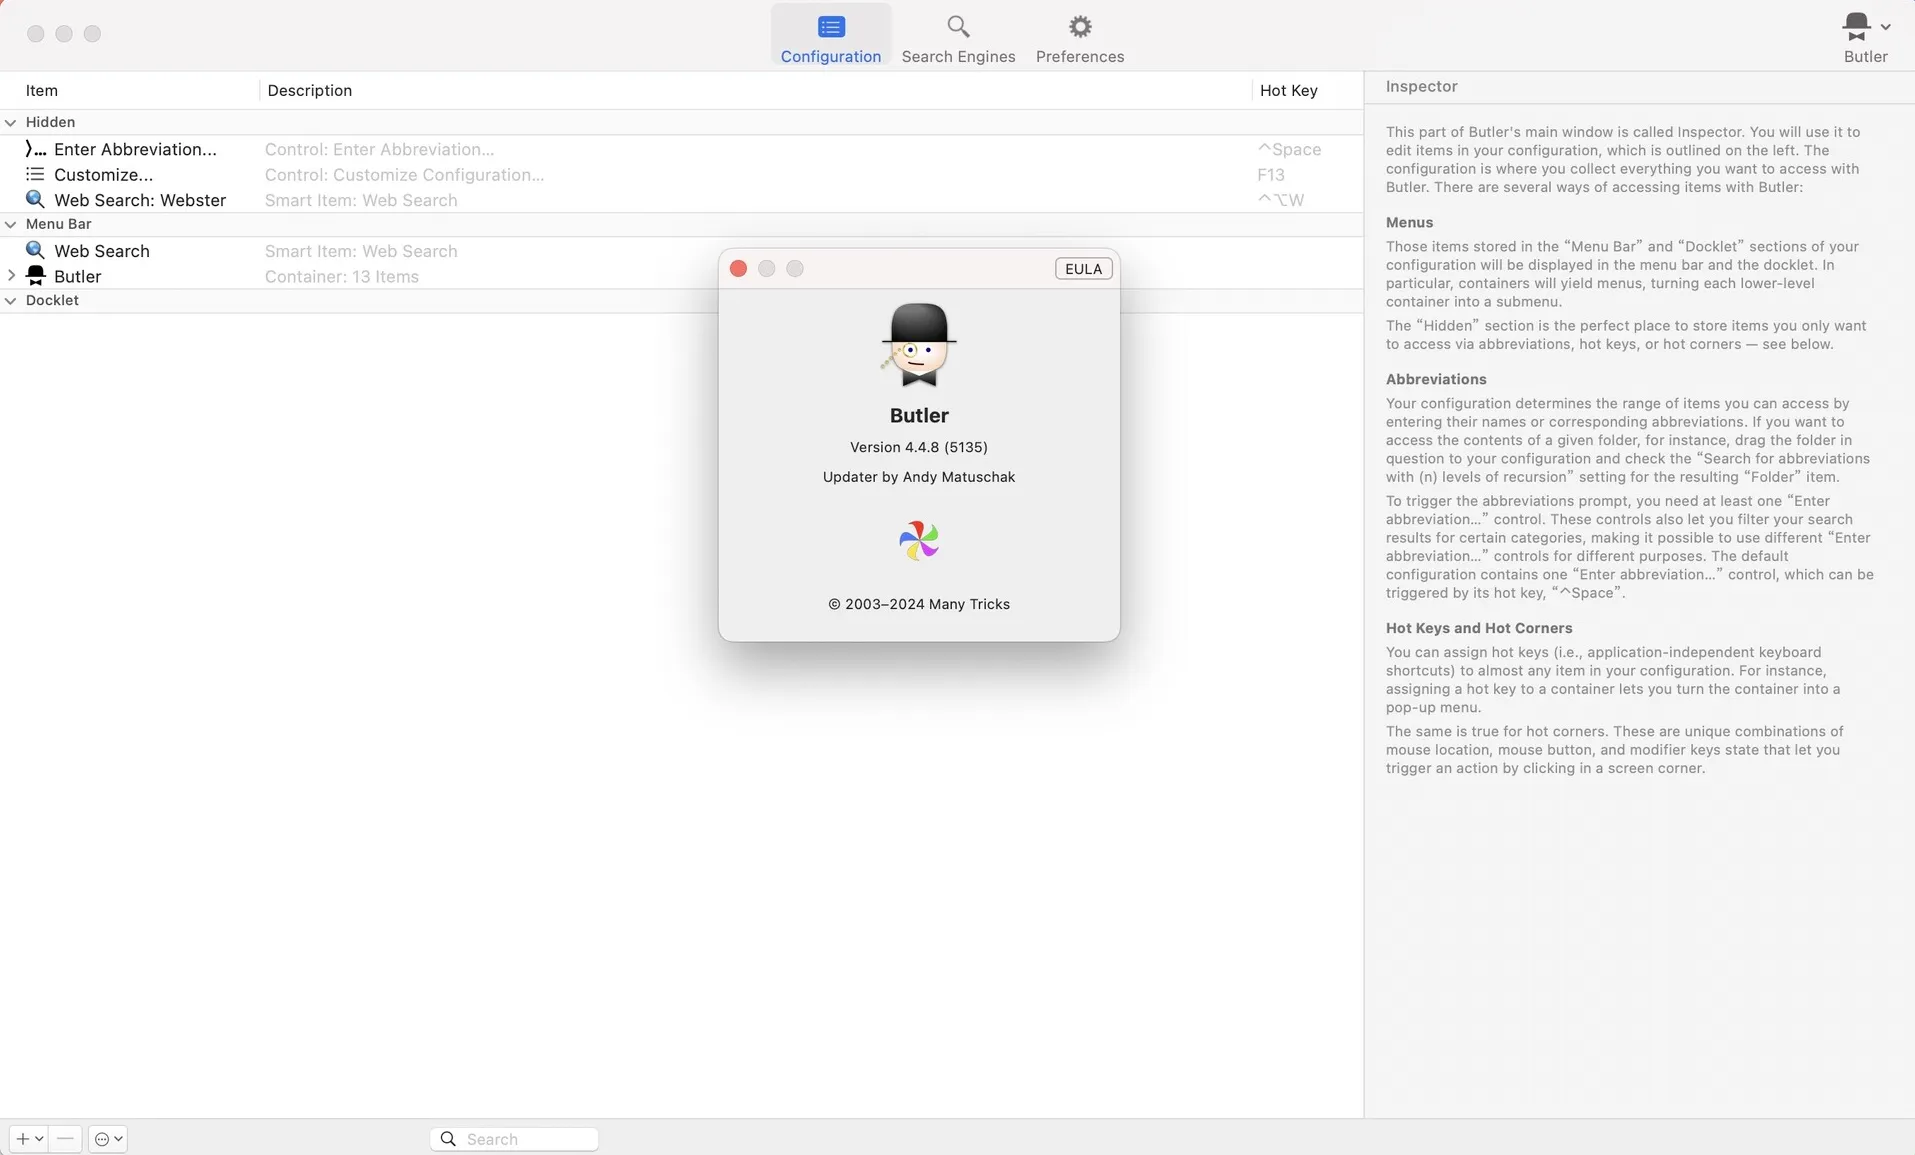Select the Butler container item
1915x1155 pixels.
pos(77,276)
